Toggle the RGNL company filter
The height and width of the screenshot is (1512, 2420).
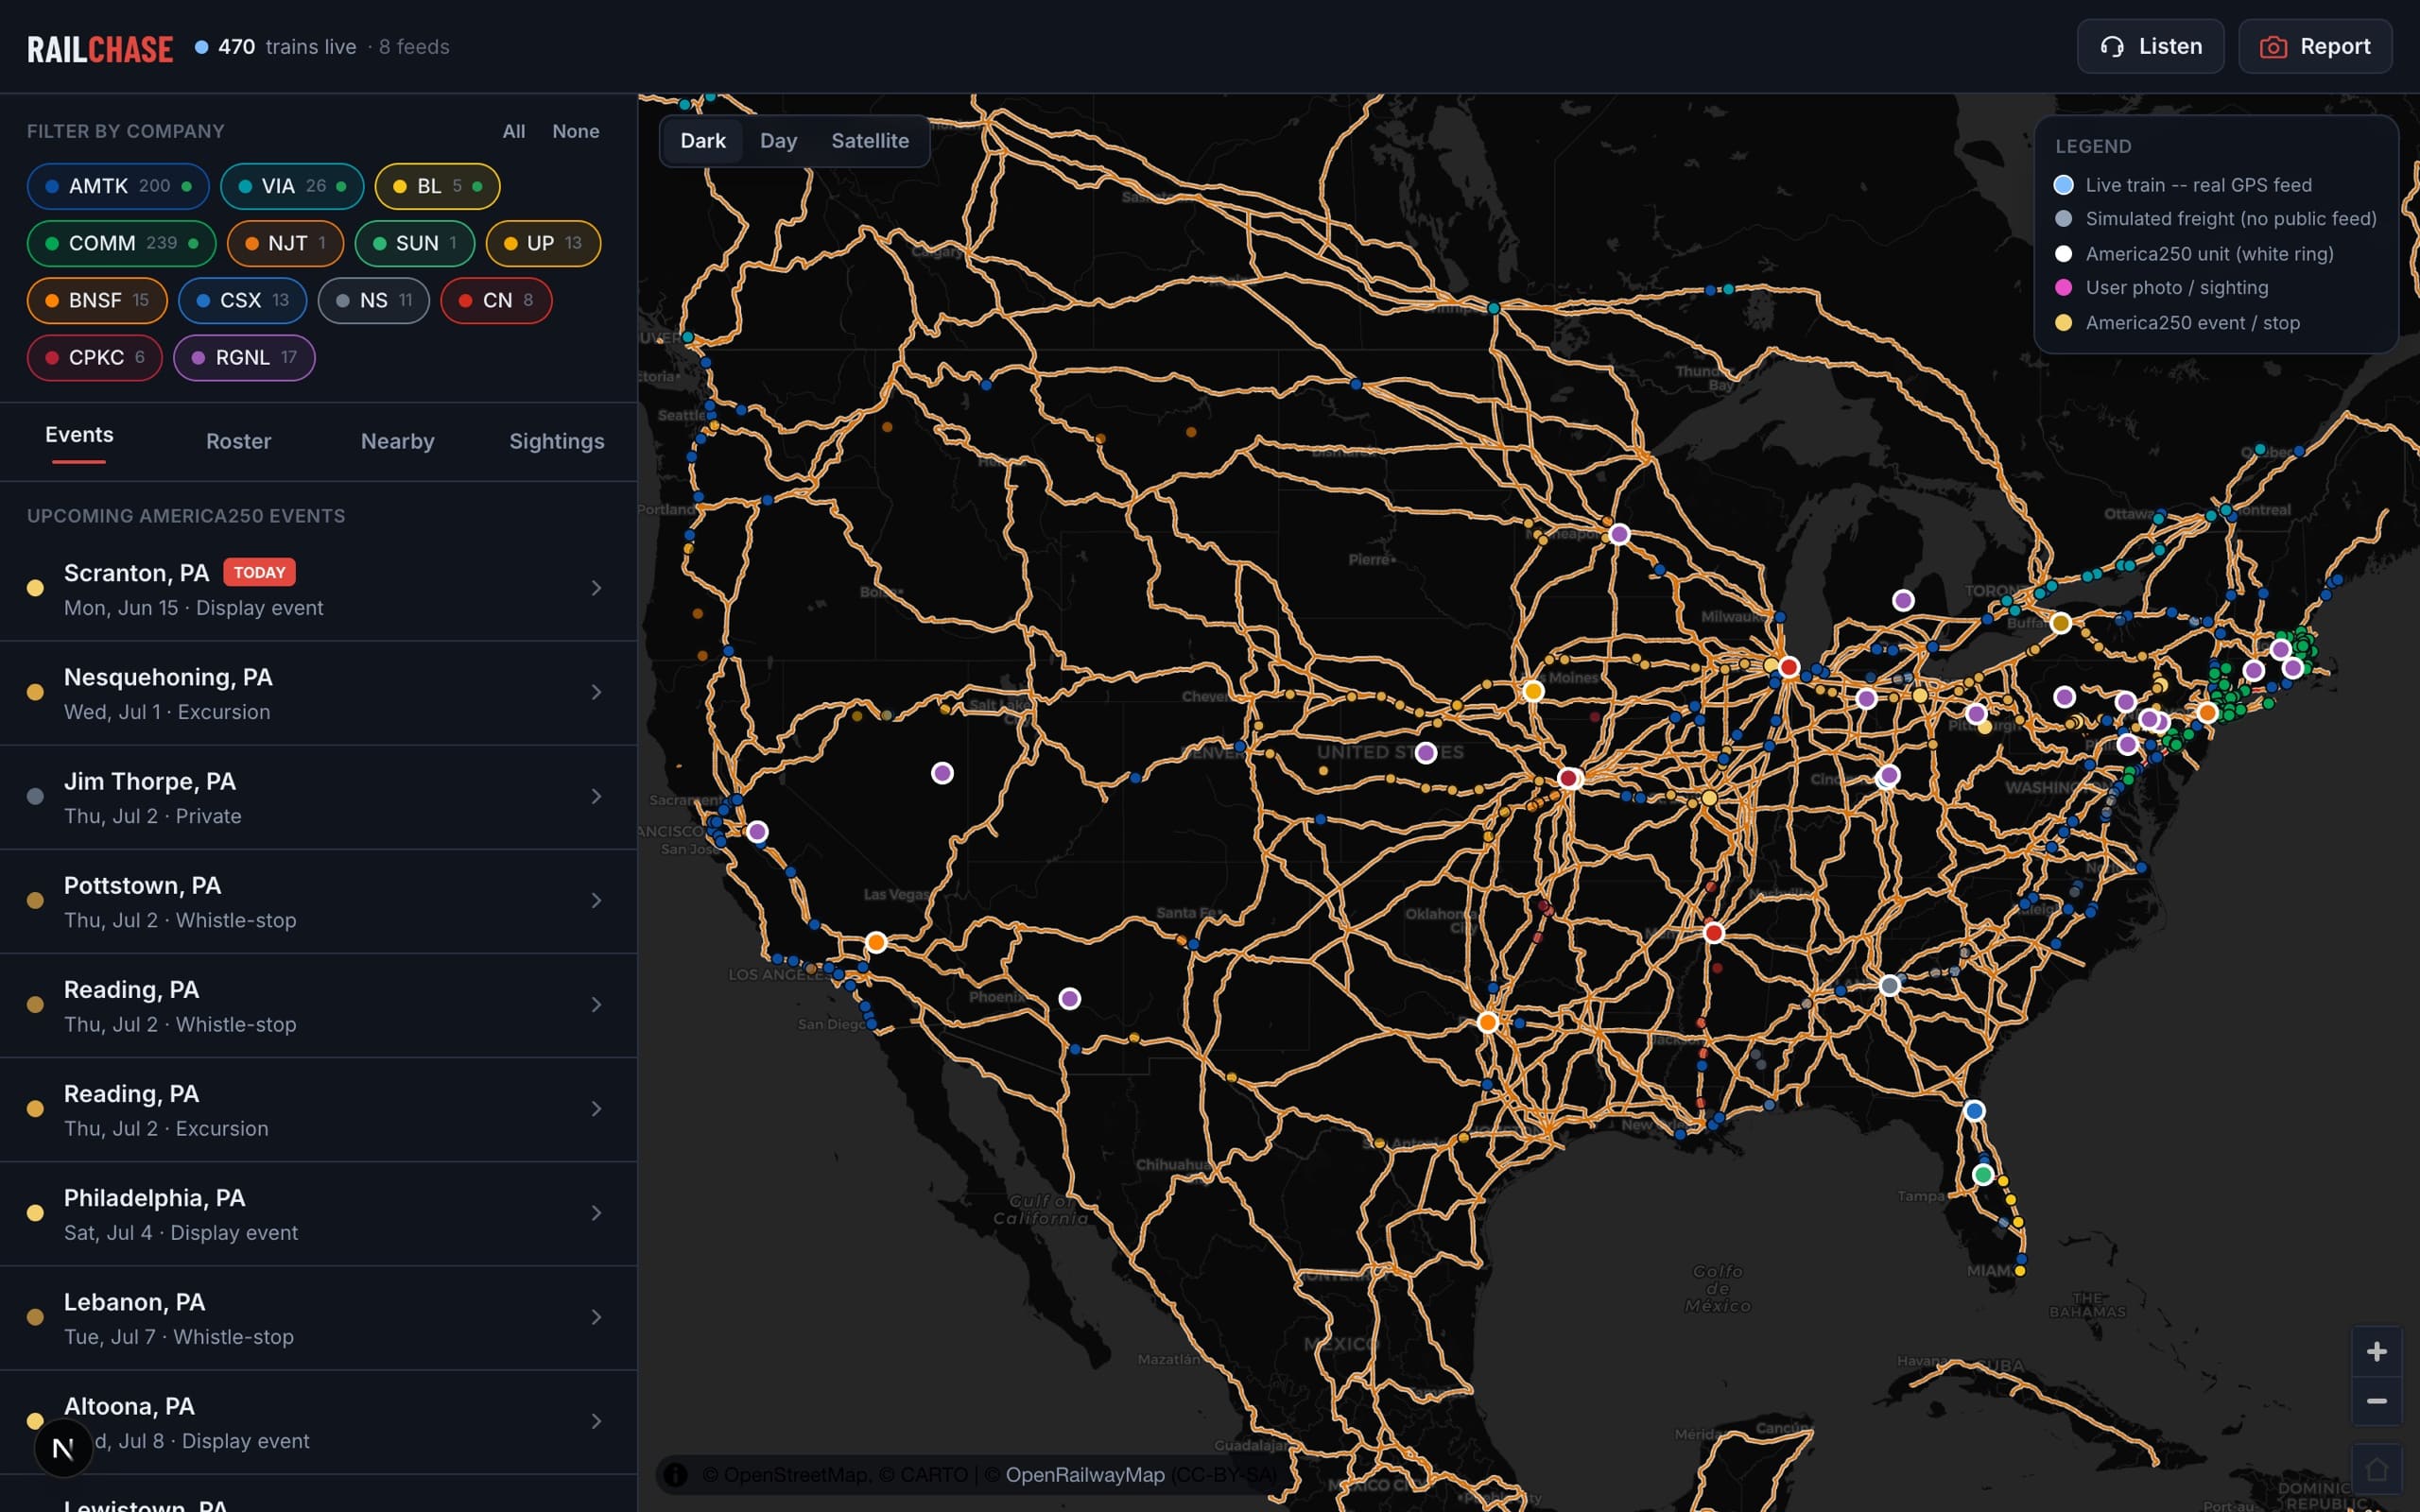click(x=244, y=357)
